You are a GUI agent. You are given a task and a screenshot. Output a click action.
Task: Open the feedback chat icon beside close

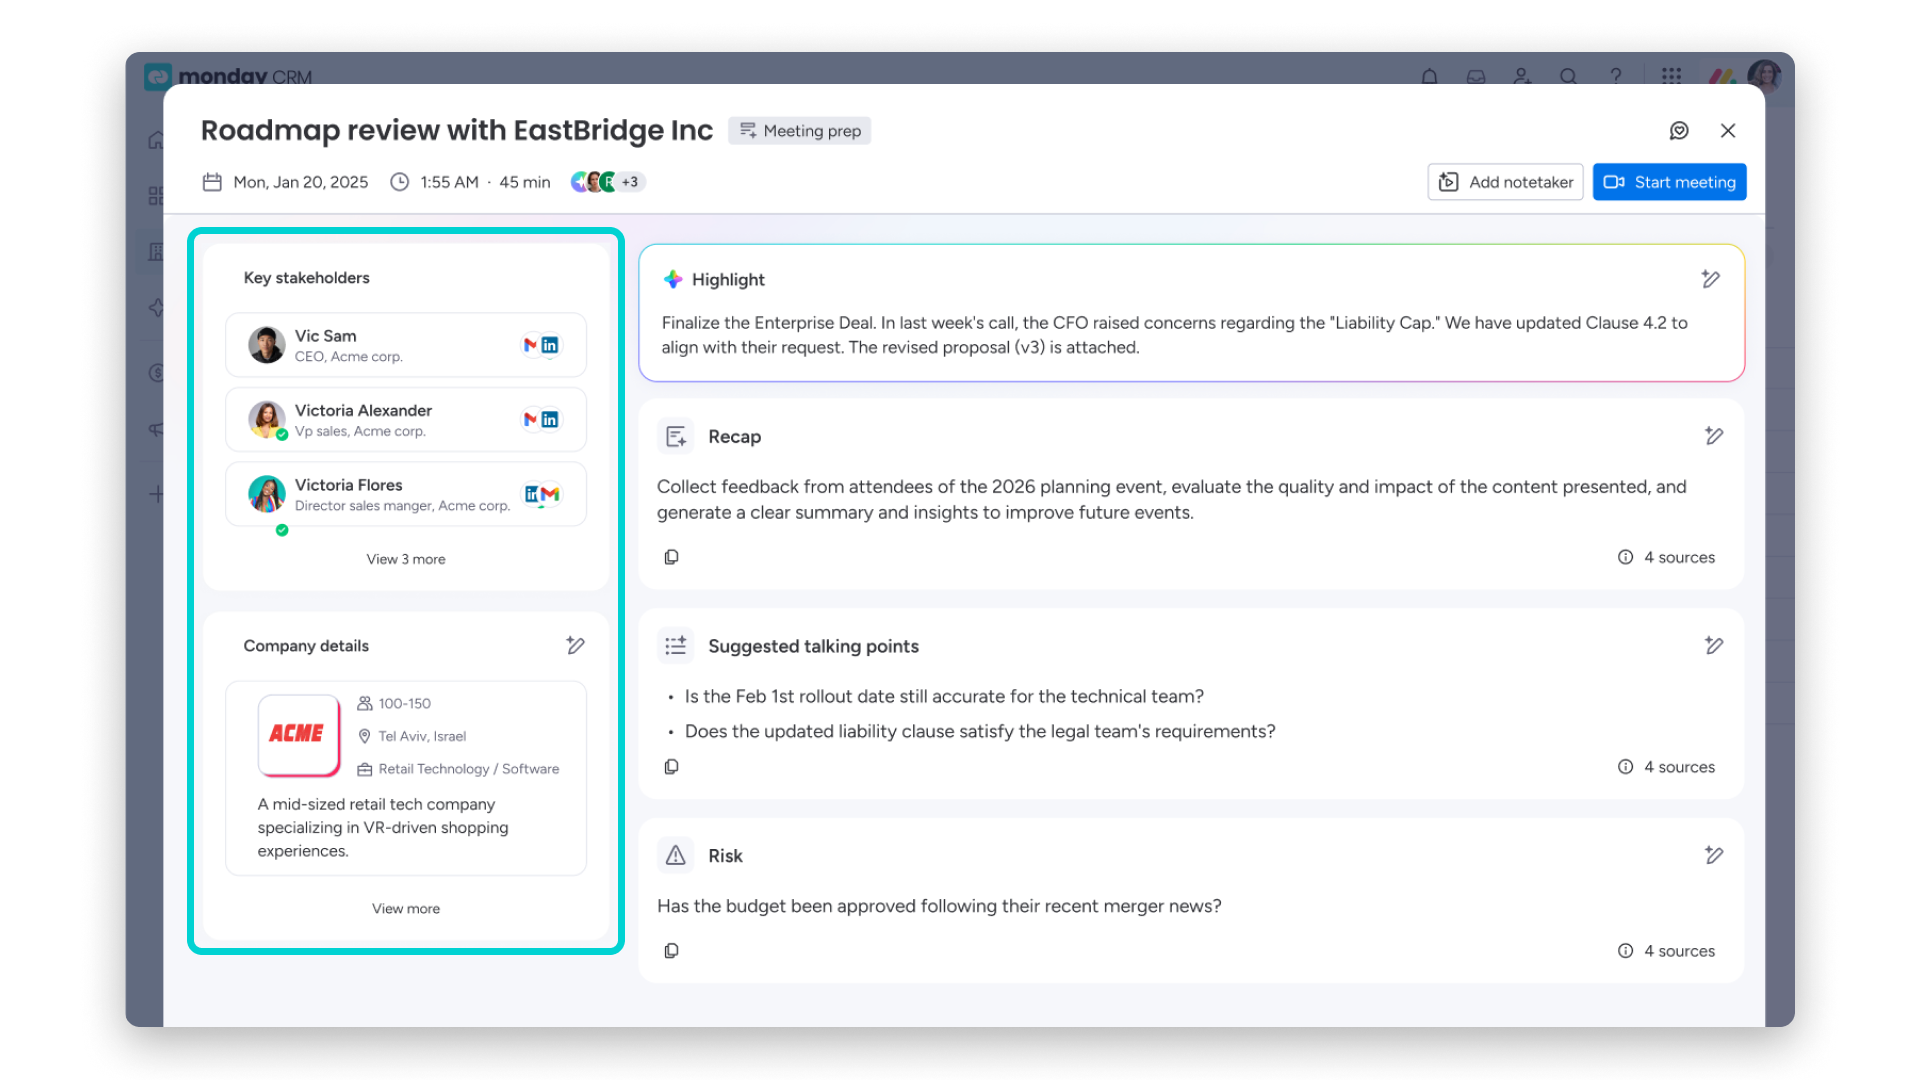[1679, 131]
